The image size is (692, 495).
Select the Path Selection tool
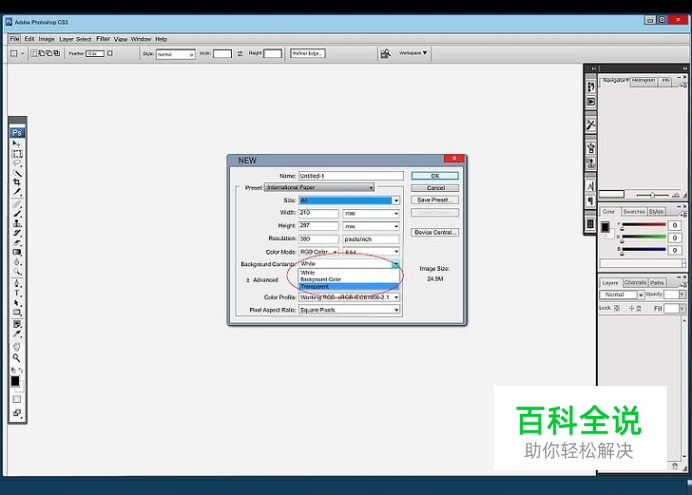tap(17, 303)
